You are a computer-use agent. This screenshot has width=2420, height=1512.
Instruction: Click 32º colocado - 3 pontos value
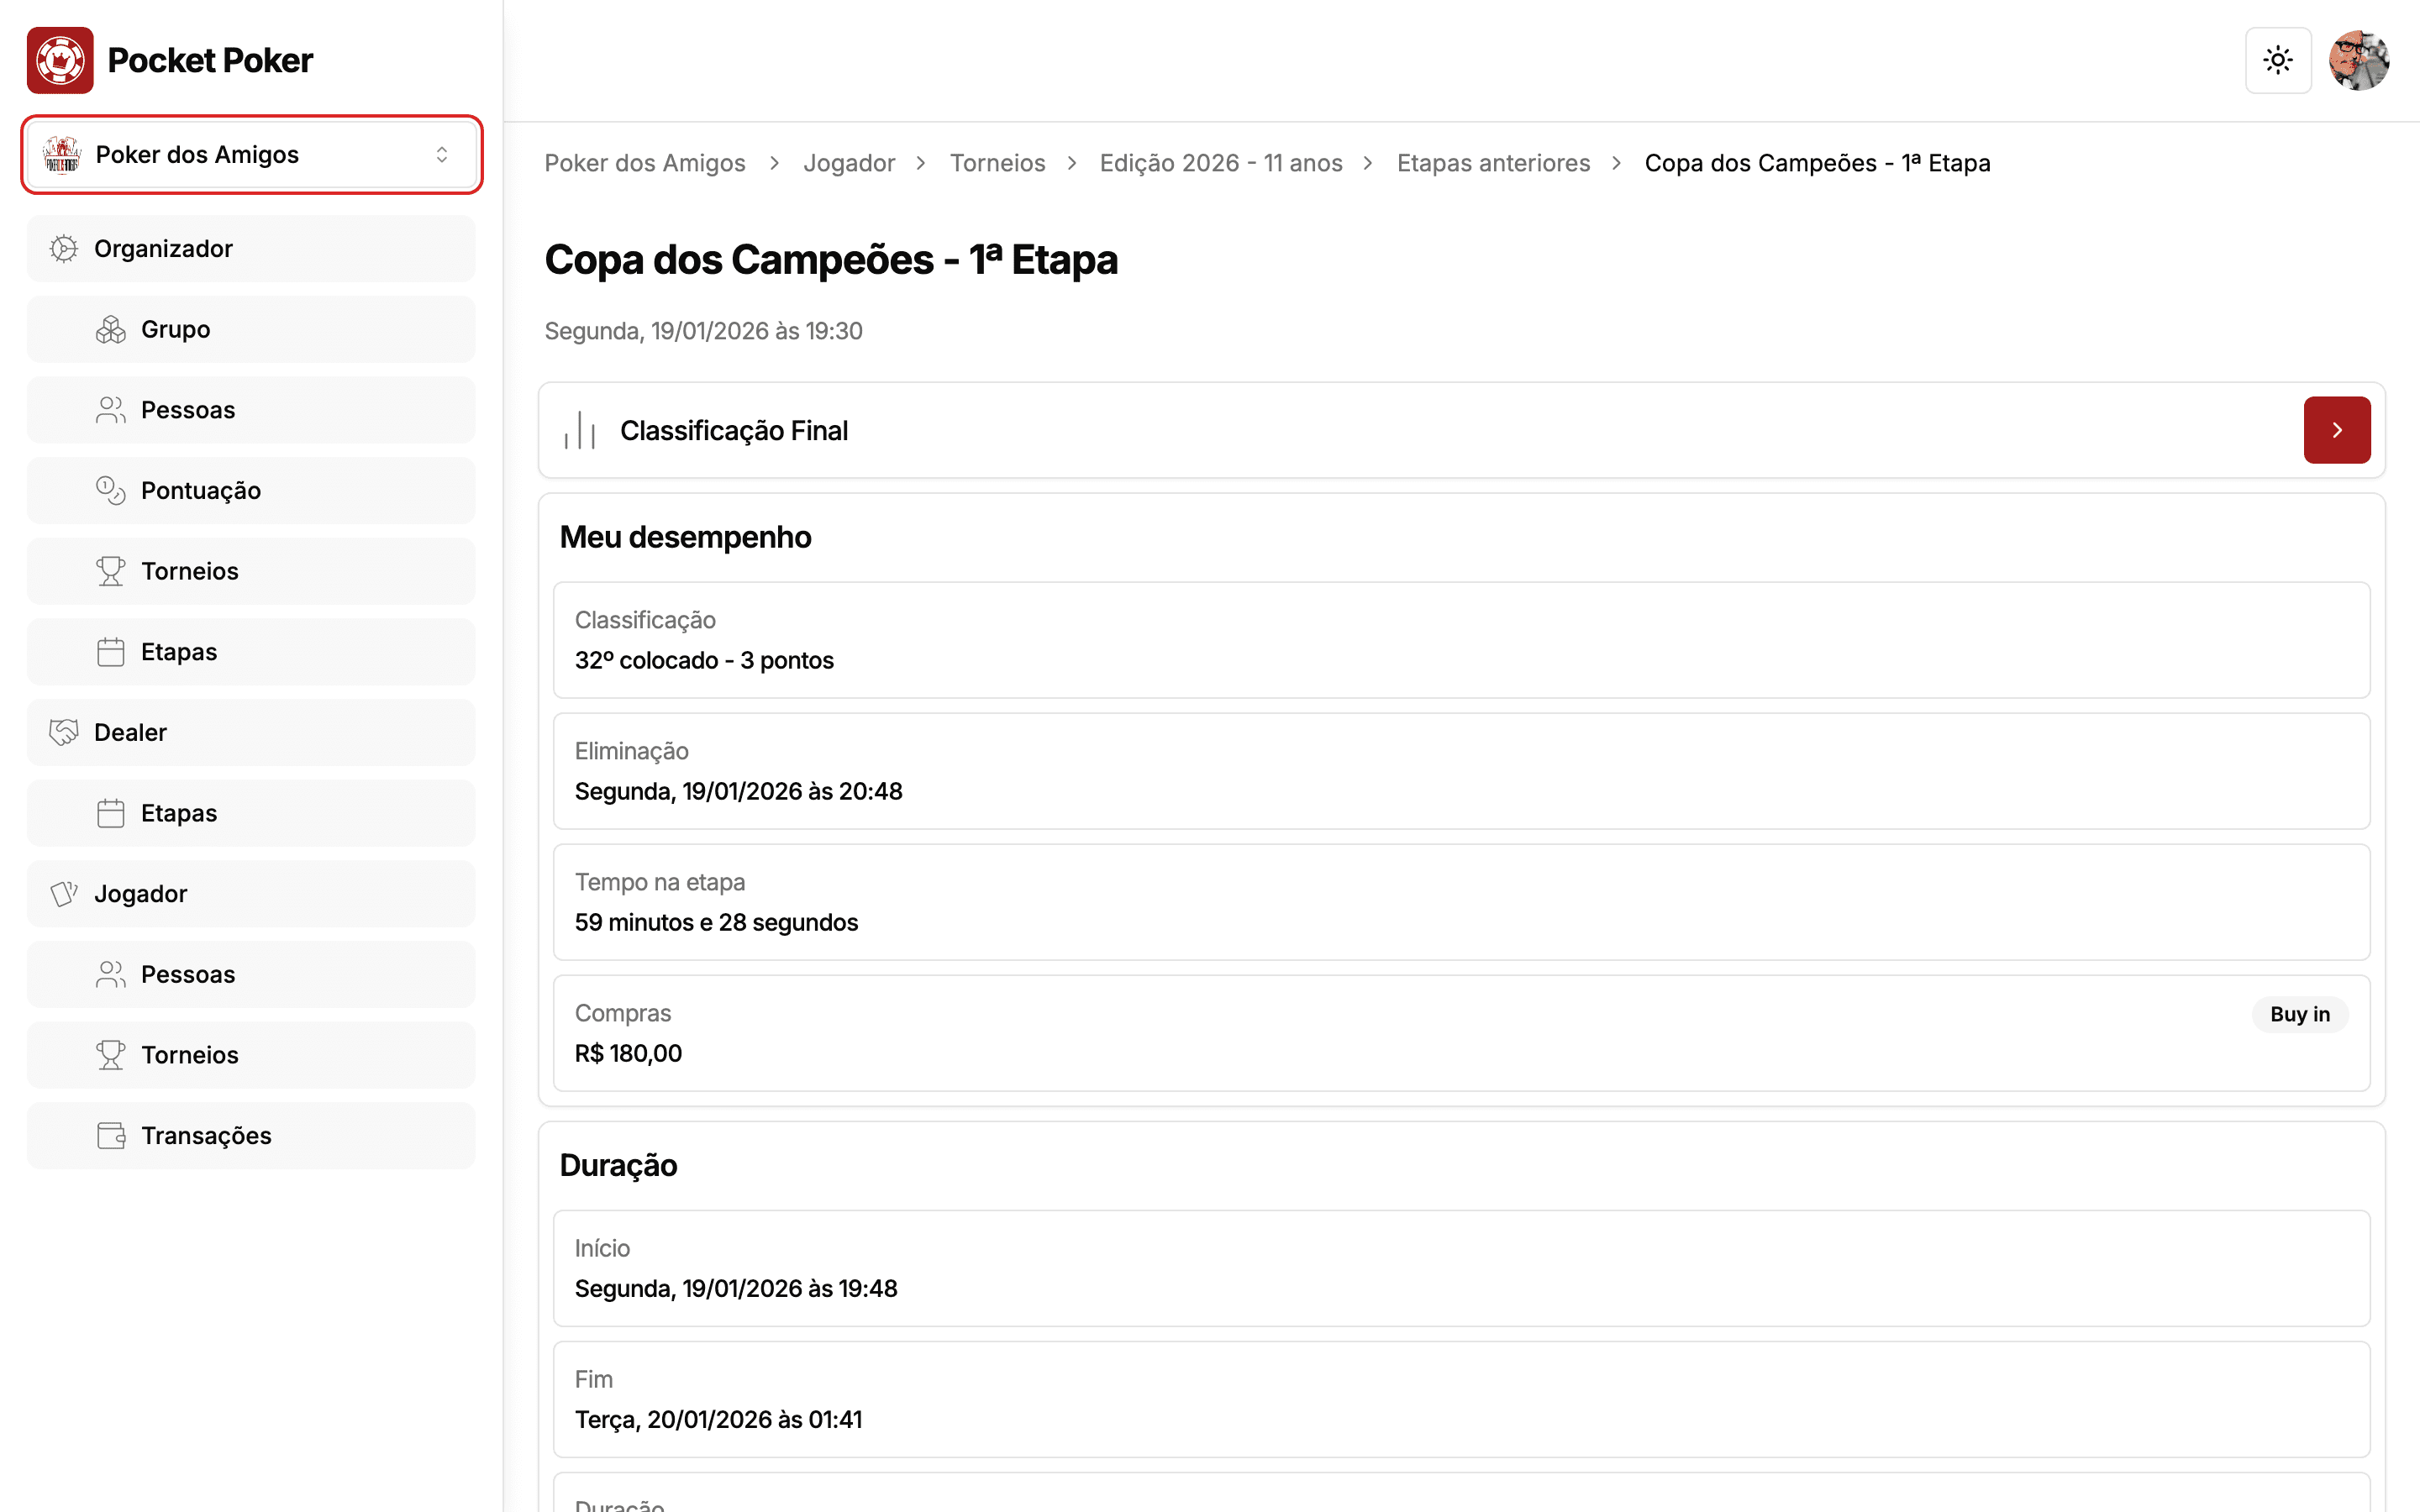point(704,661)
